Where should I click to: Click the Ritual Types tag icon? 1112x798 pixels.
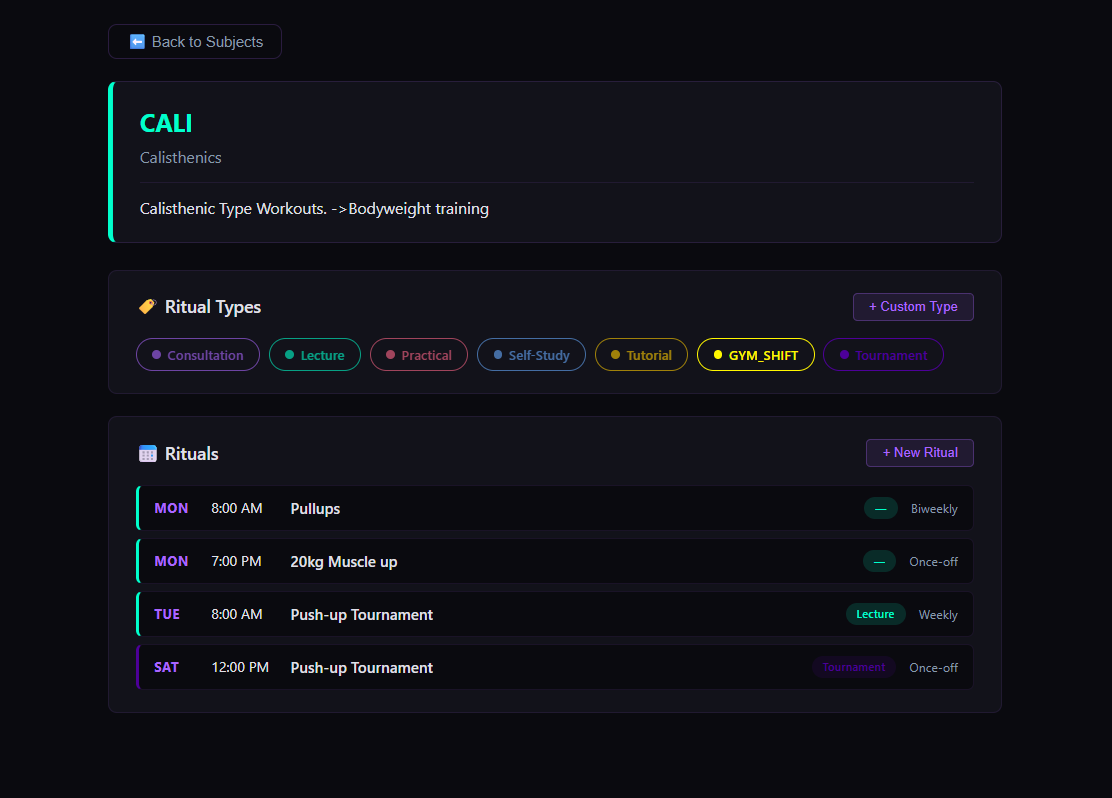tap(148, 306)
